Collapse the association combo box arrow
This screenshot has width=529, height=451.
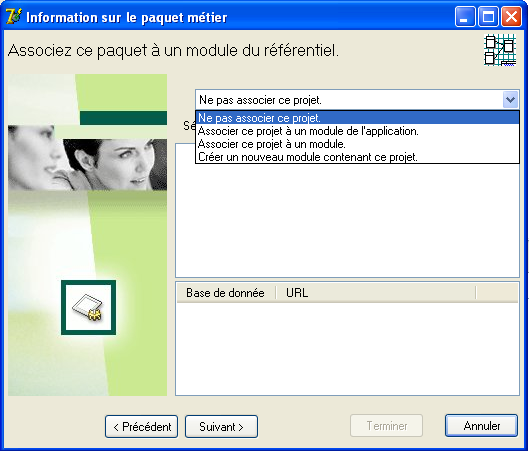point(510,100)
